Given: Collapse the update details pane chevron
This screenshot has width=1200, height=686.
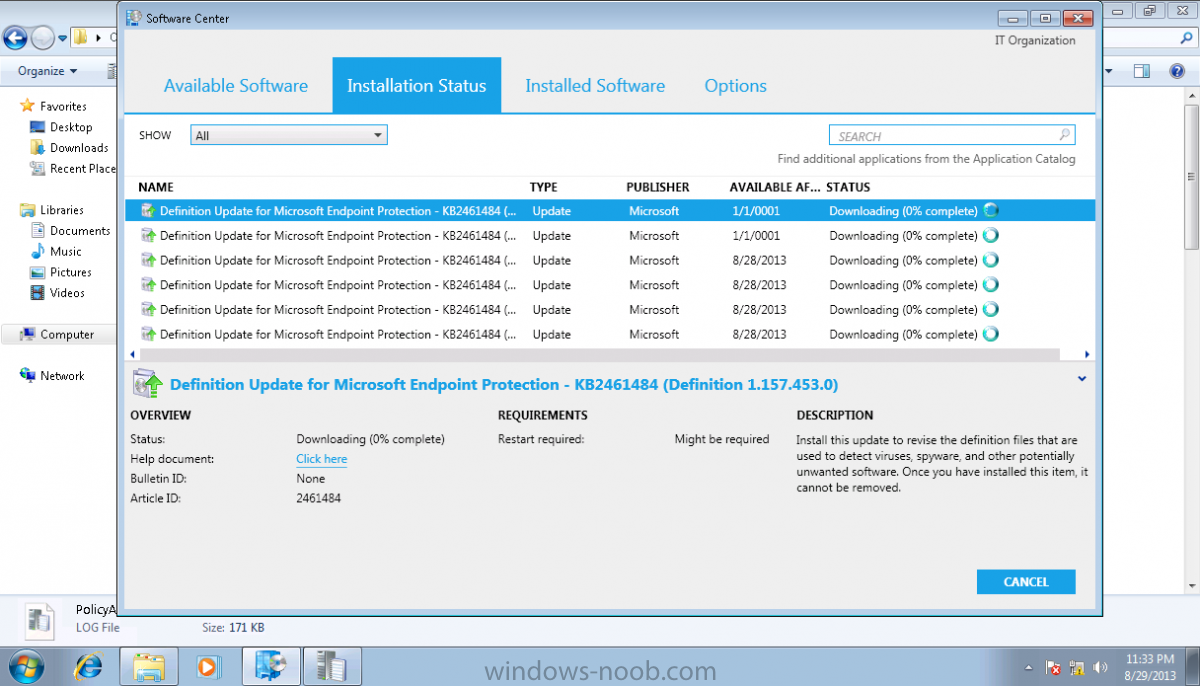Looking at the screenshot, I should click(1081, 379).
